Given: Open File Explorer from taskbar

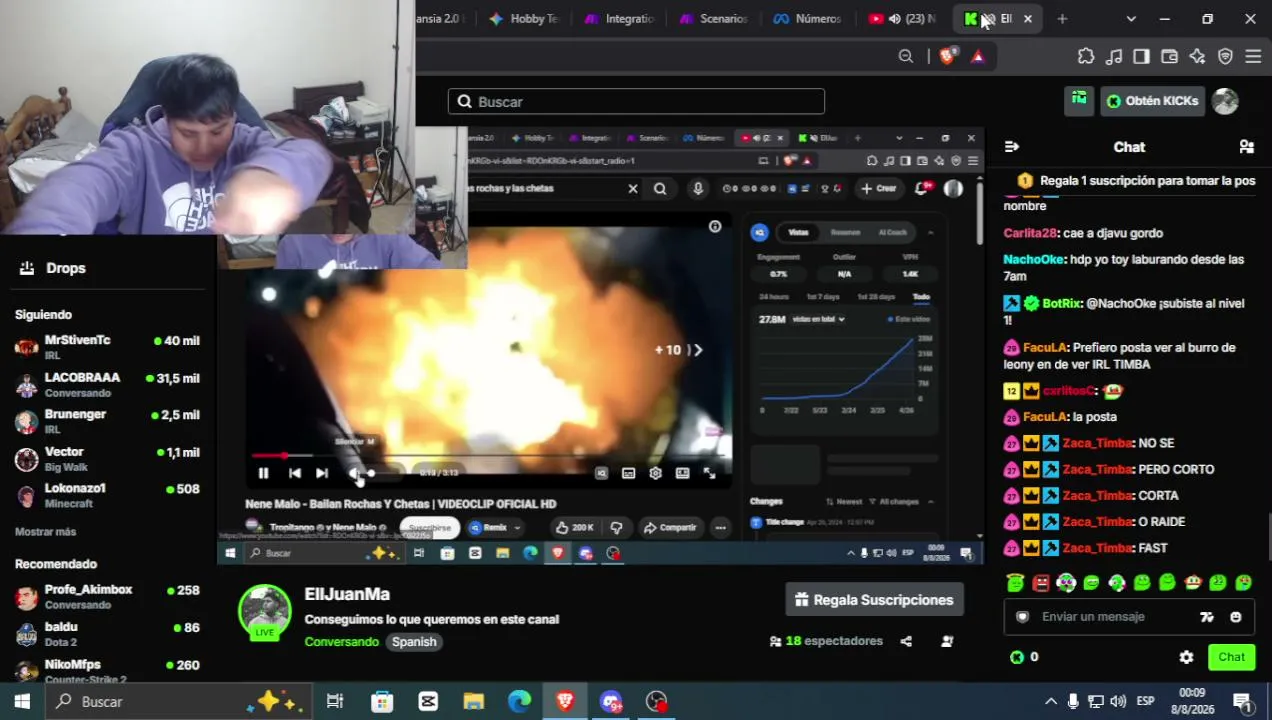Looking at the screenshot, I should point(473,702).
